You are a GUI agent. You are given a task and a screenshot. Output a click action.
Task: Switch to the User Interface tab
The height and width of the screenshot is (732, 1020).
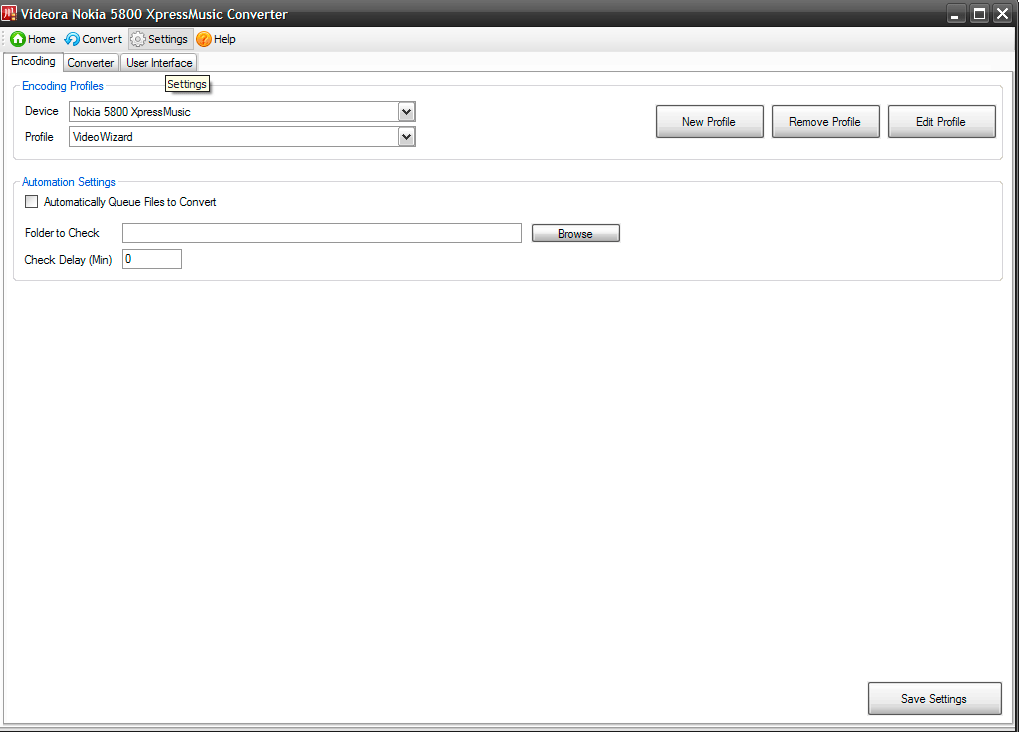click(x=159, y=62)
